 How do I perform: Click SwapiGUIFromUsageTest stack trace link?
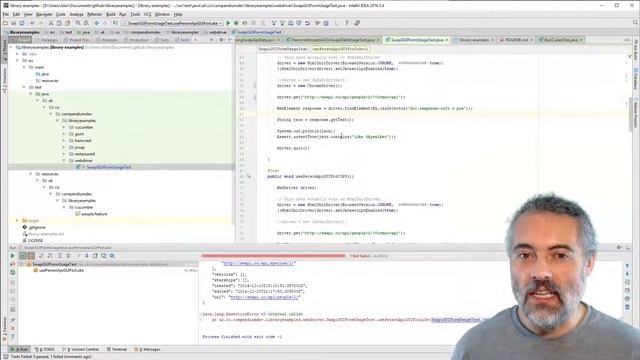(x=456, y=320)
